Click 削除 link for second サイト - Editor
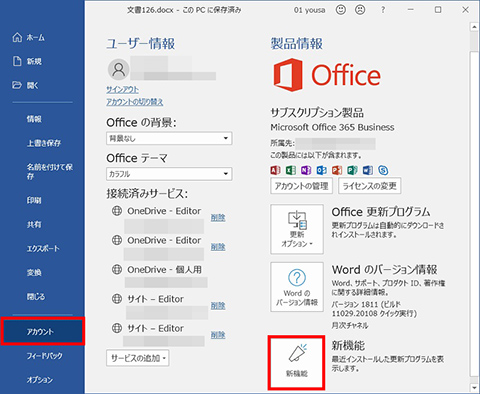The image size is (480, 394). 218,335
